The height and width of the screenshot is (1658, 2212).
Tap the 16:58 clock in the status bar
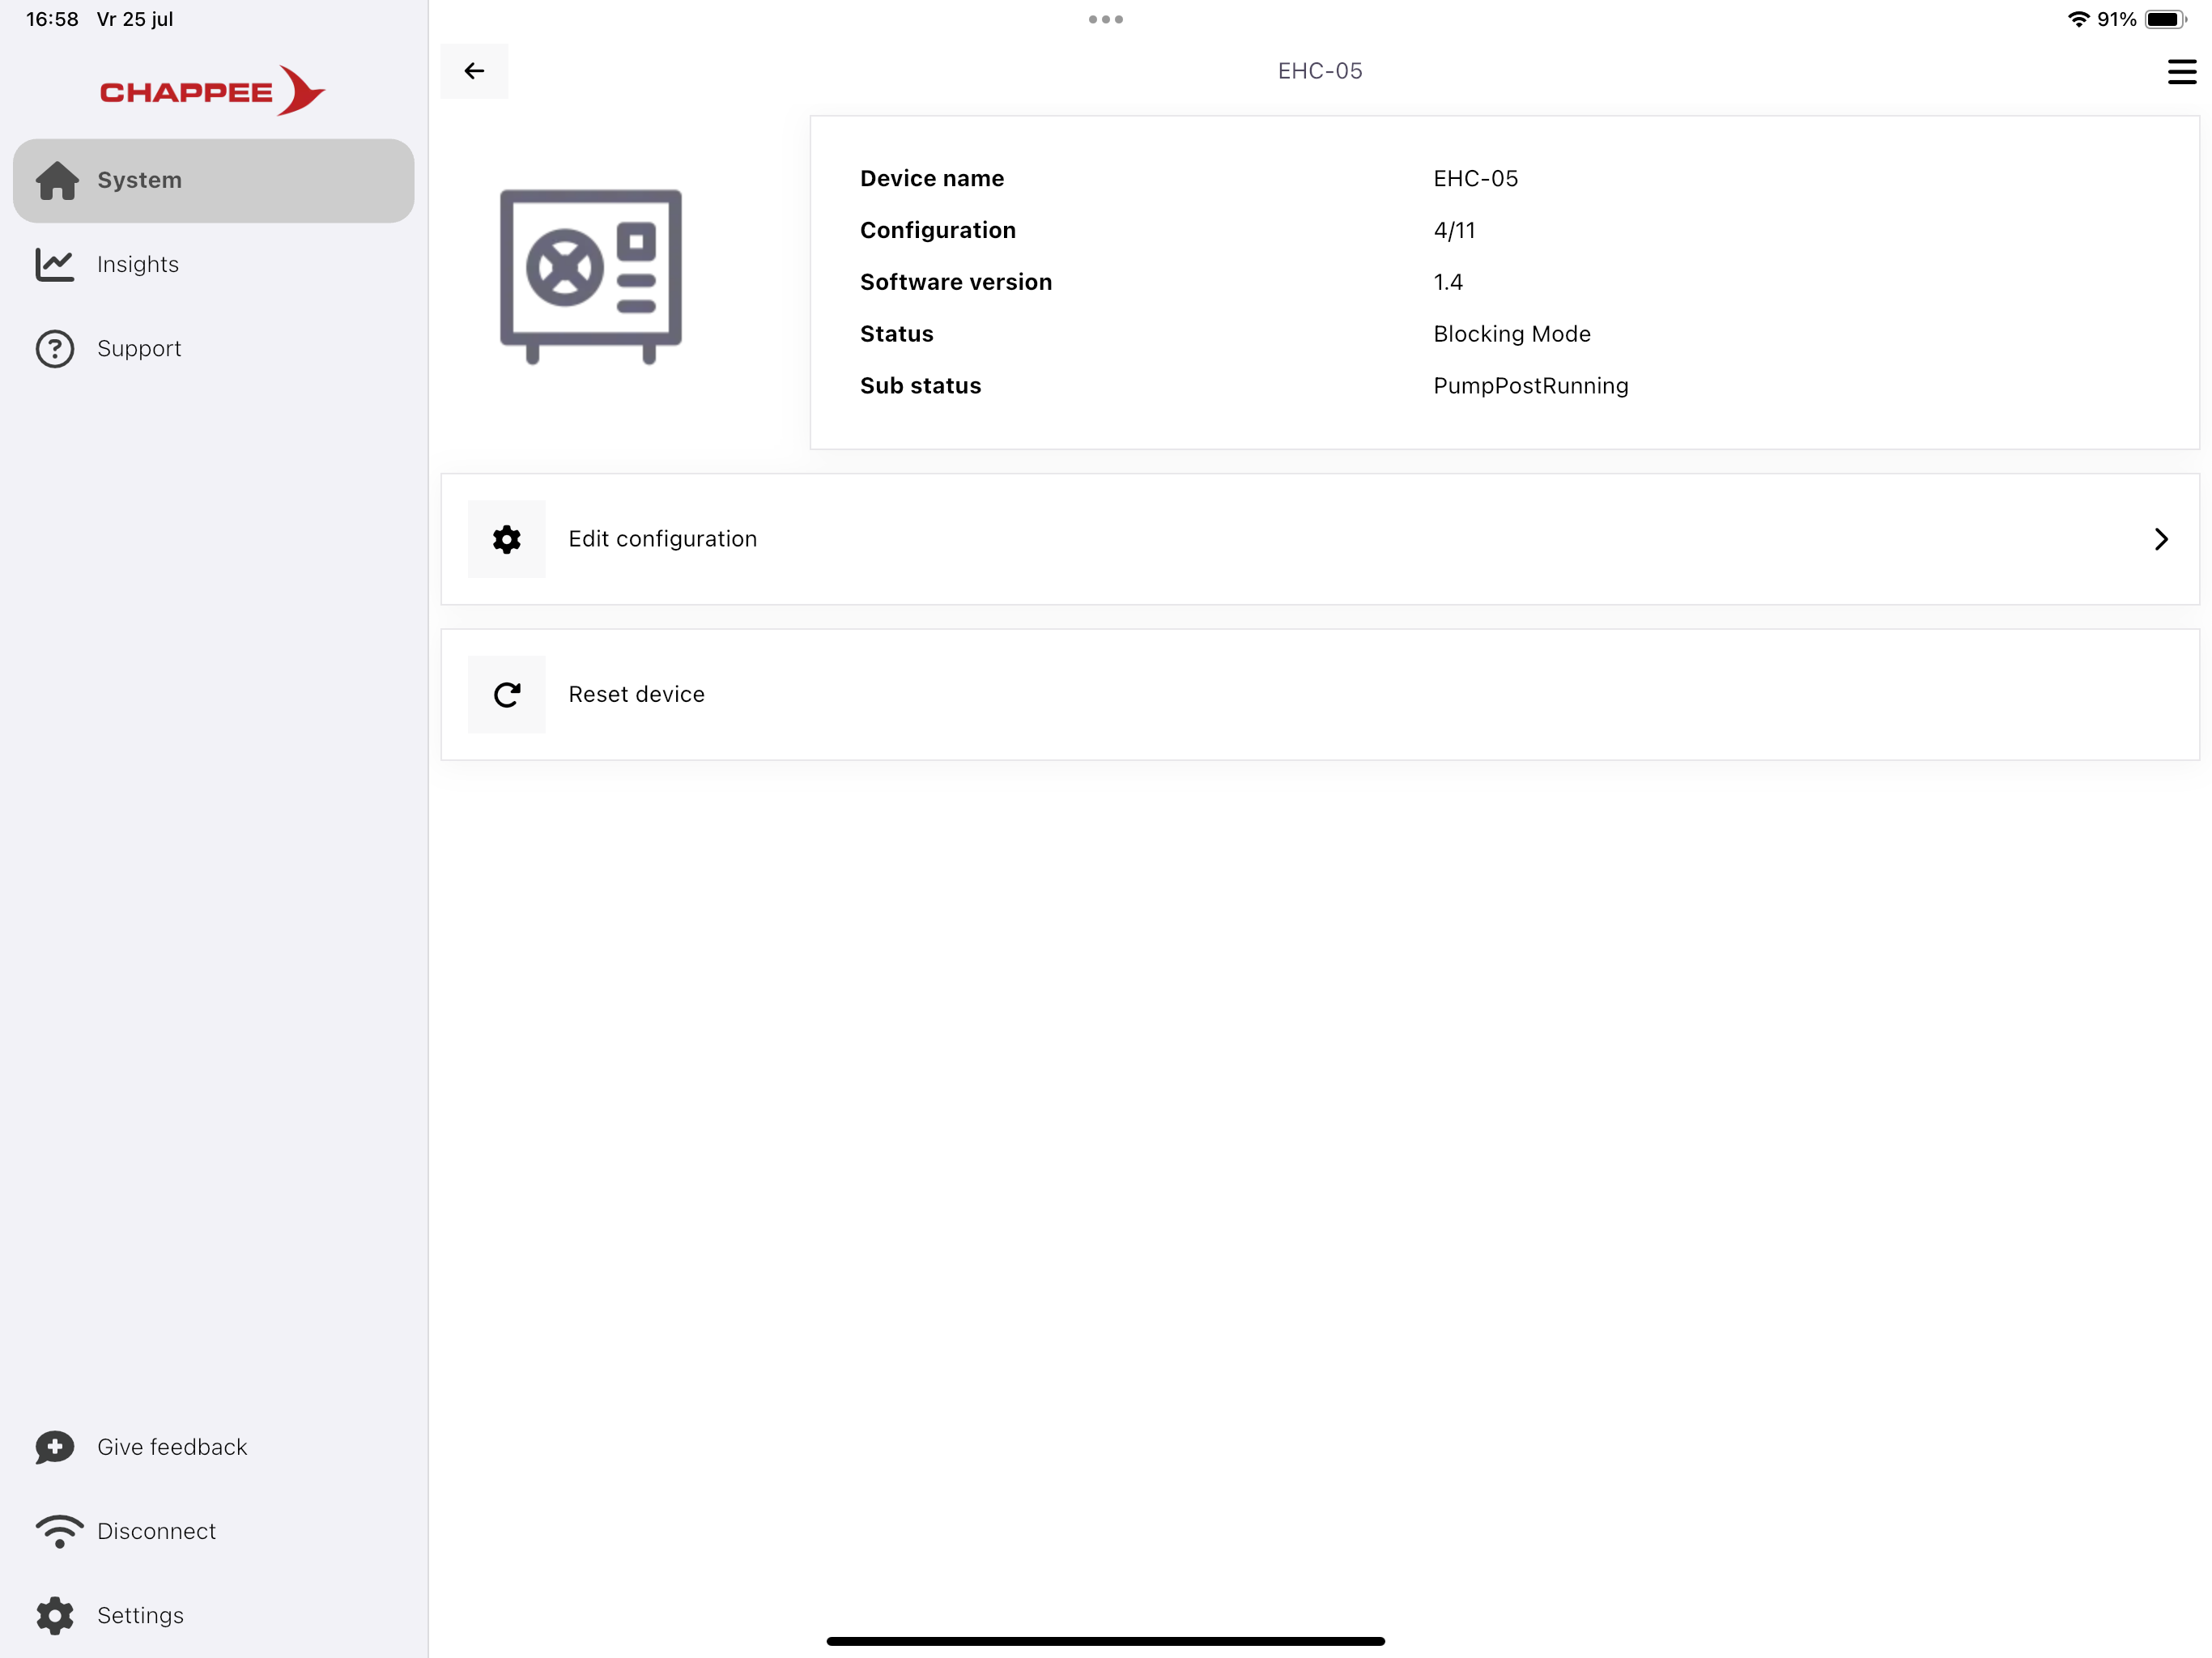coord(52,19)
